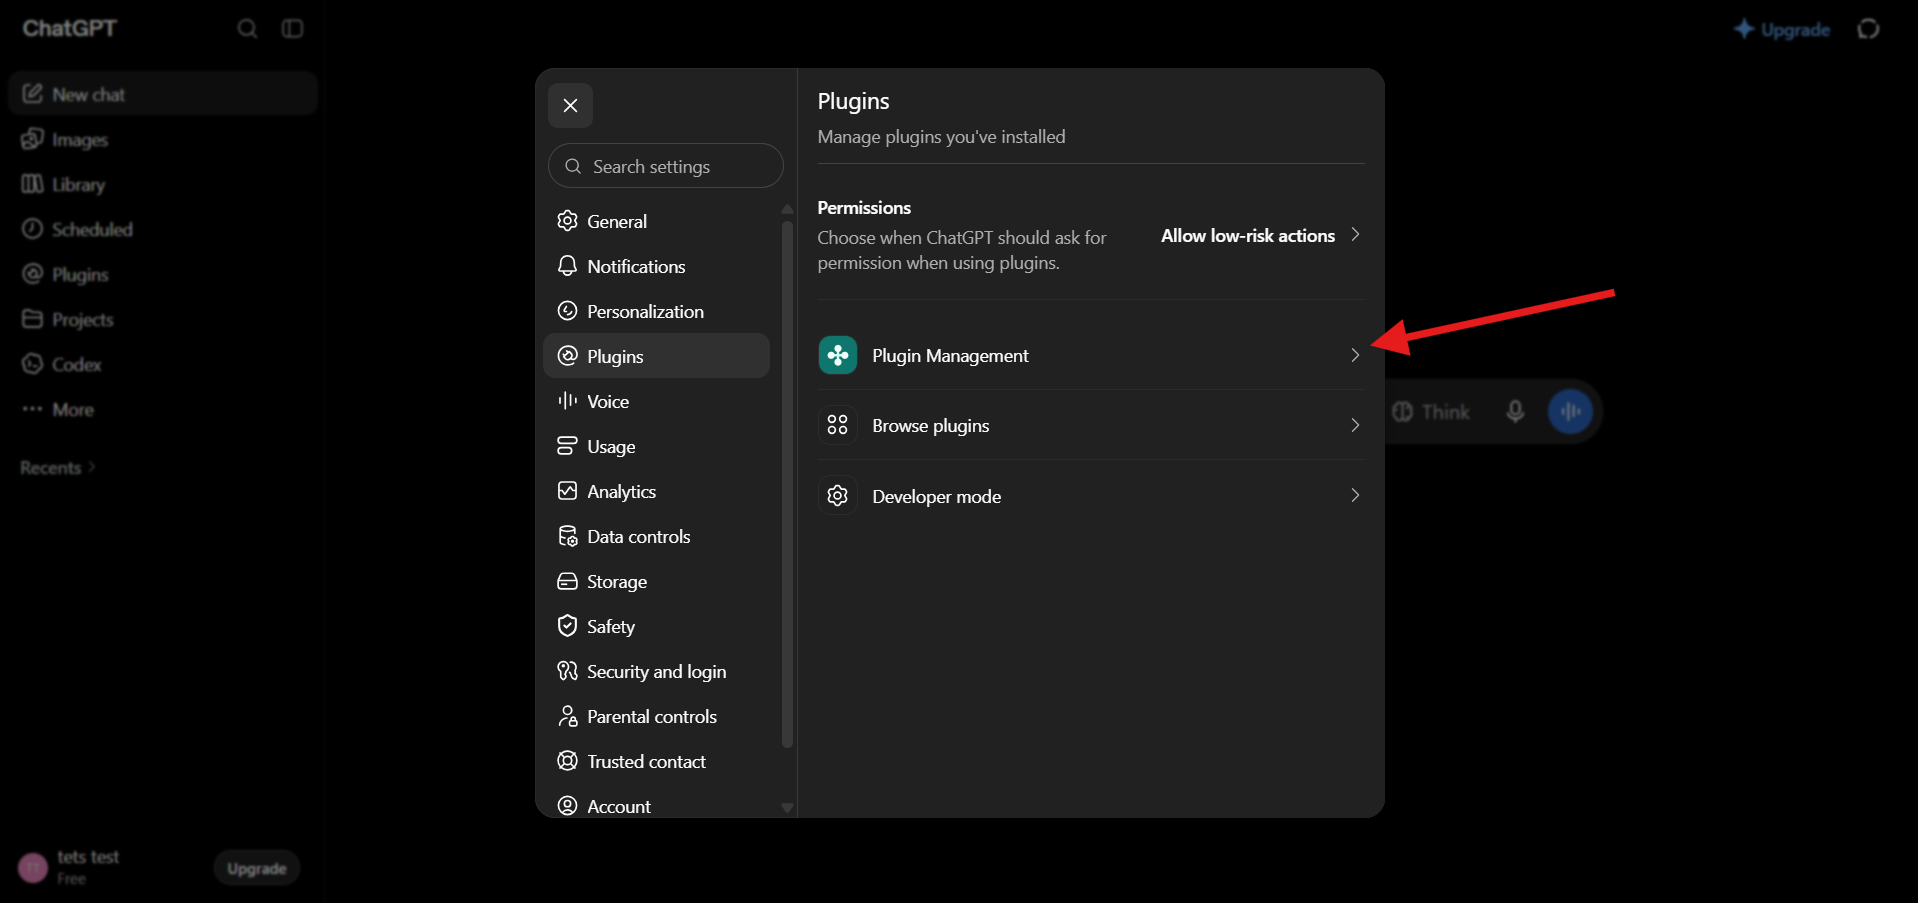Screen dimensions: 1918x903
Task: Click the Voice waveform icon in settings
Action: [x=567, y=400]
